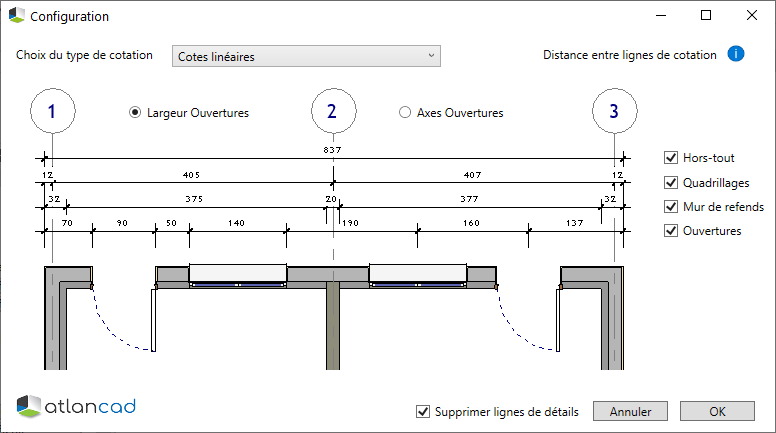Click the 160 dimension value
Image resolution: width=776 pixels, height=433 pixels.
click(x=472, y=223)
